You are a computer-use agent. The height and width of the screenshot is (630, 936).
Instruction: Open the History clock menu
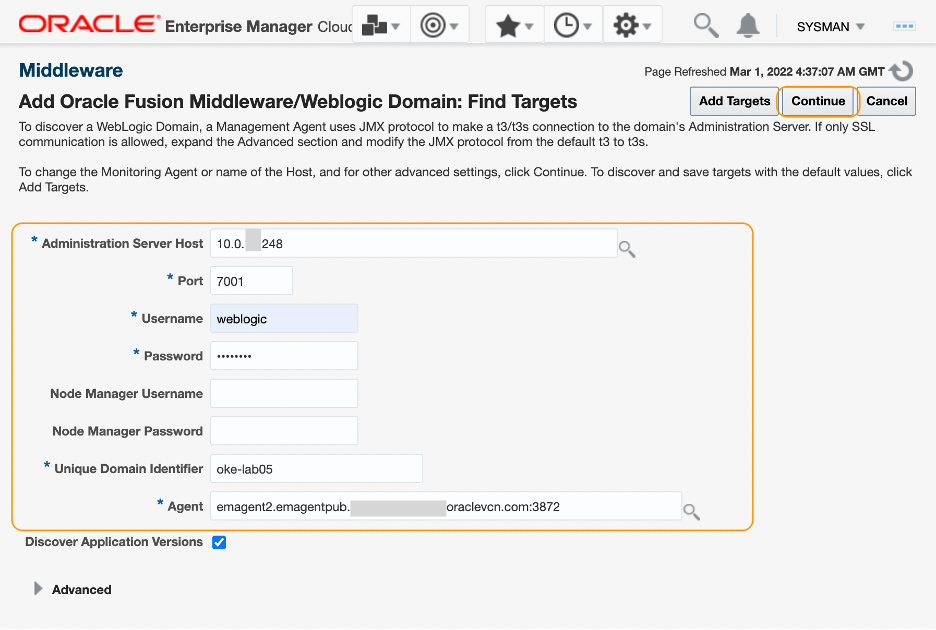(x=572, y=25)
